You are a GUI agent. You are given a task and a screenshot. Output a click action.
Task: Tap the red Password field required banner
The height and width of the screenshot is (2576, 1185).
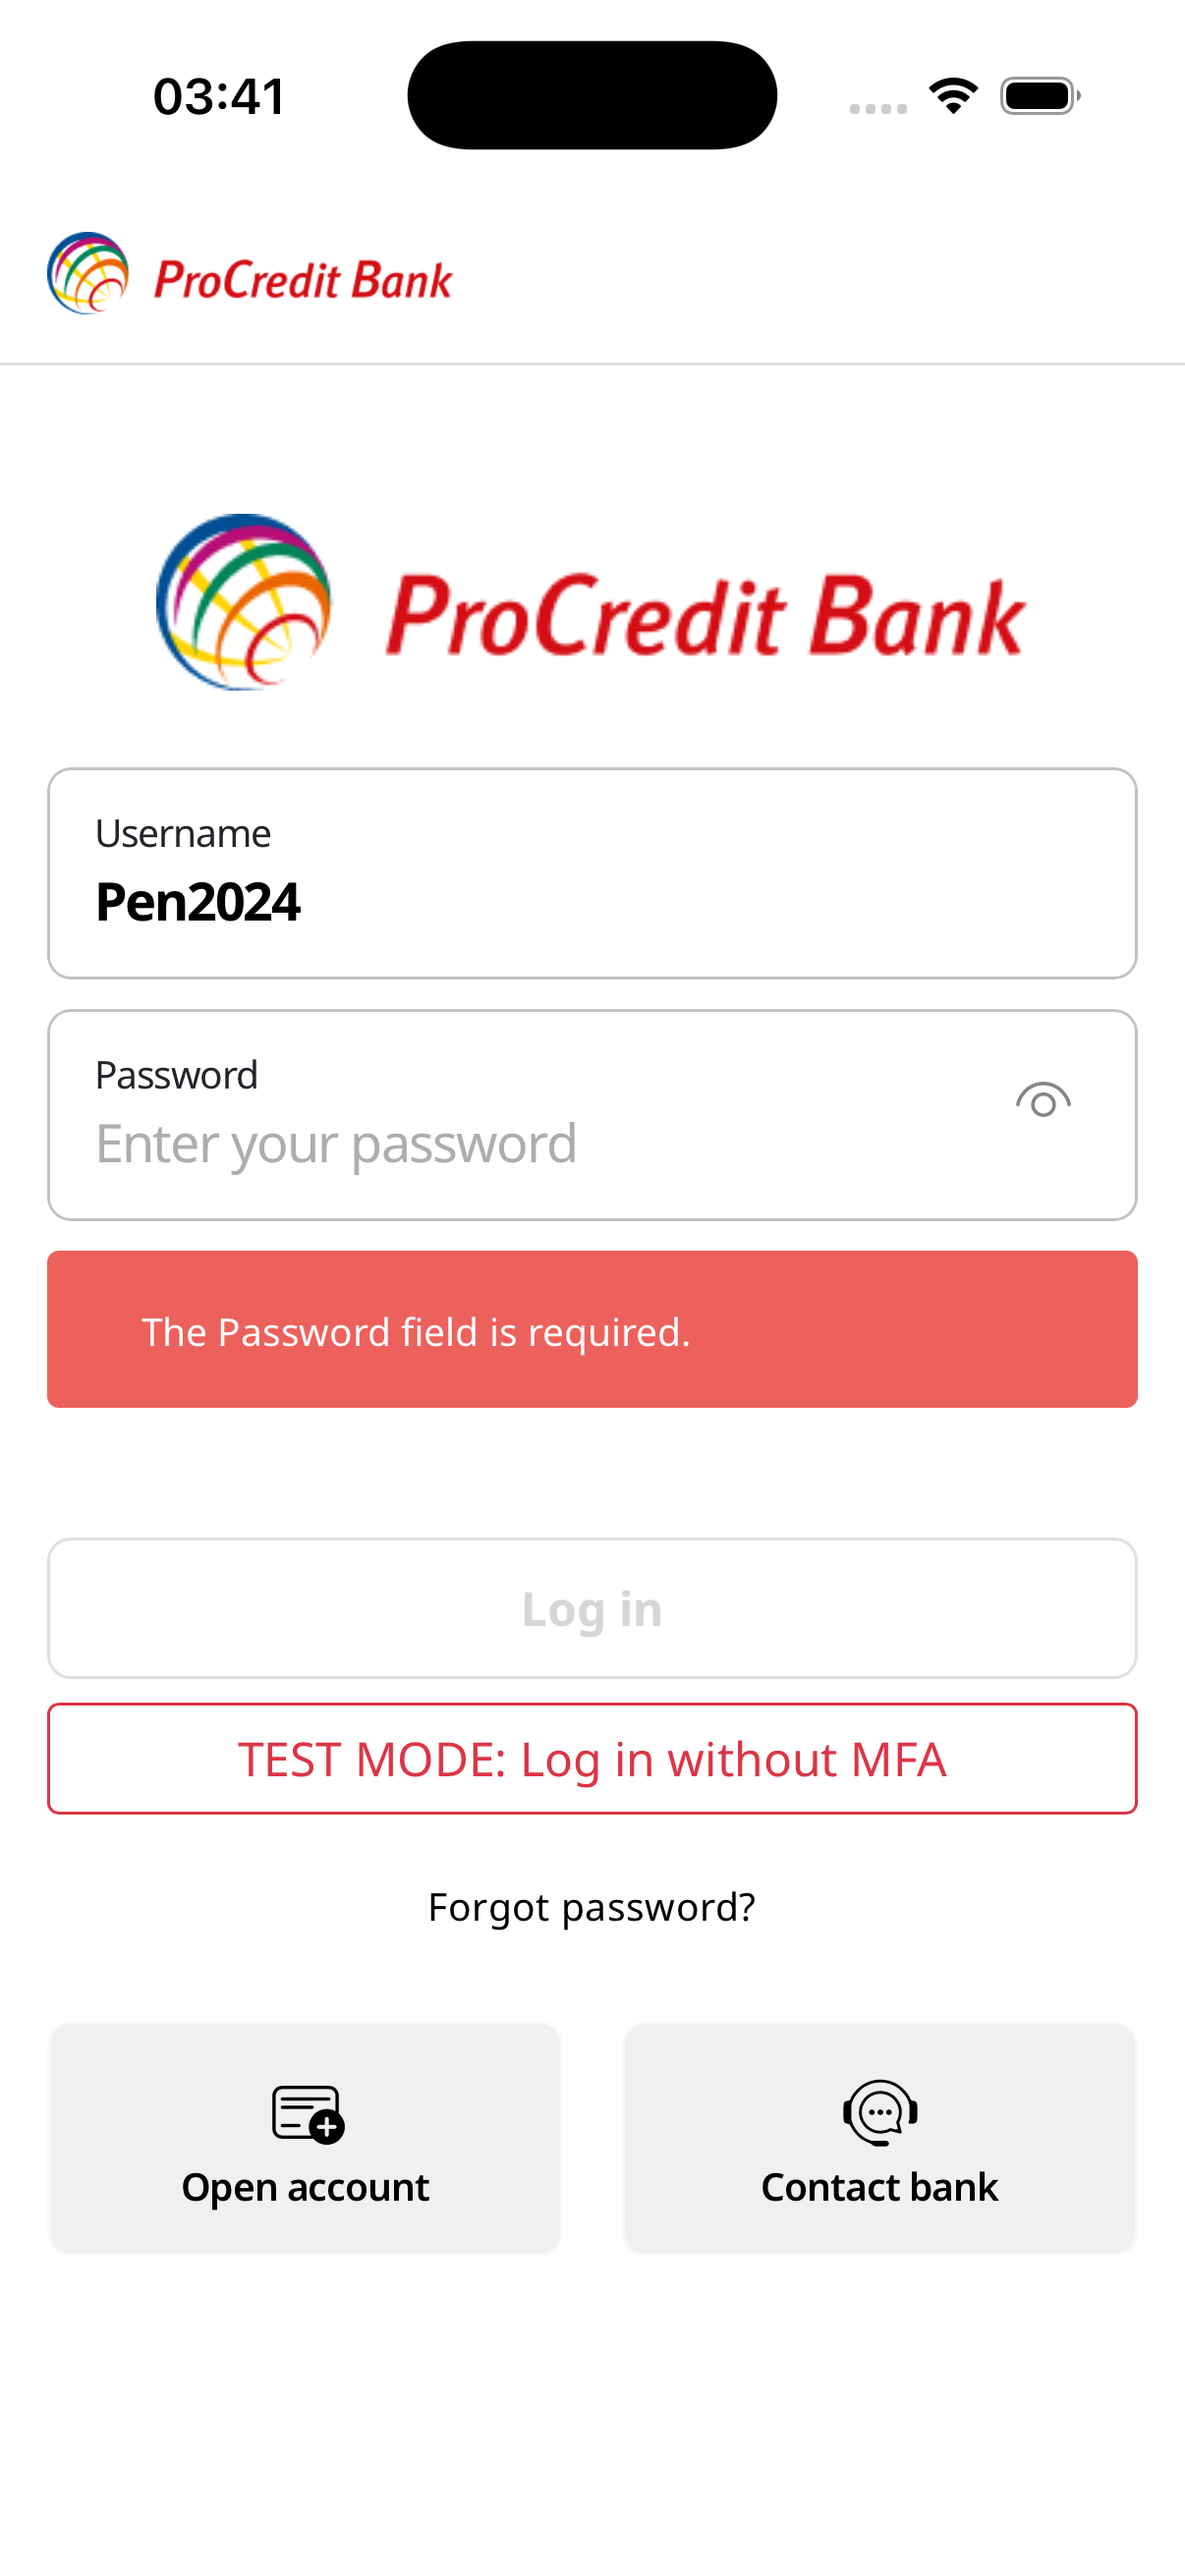pos(592,1330)
